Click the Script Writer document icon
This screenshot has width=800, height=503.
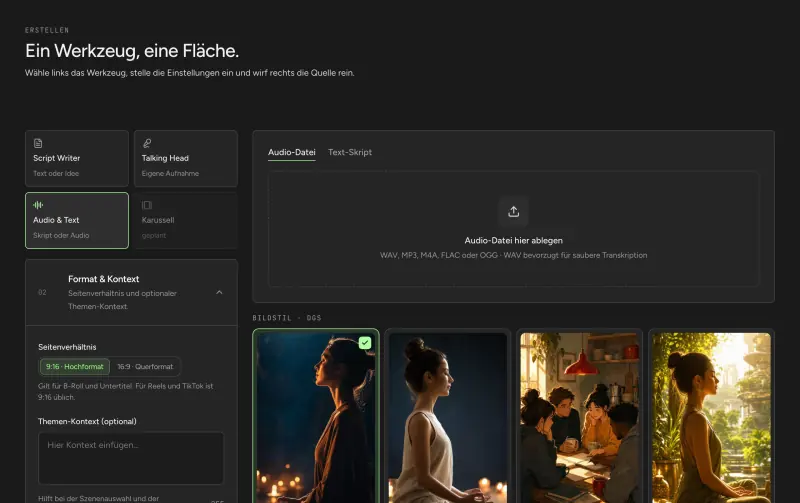point(38,143)
